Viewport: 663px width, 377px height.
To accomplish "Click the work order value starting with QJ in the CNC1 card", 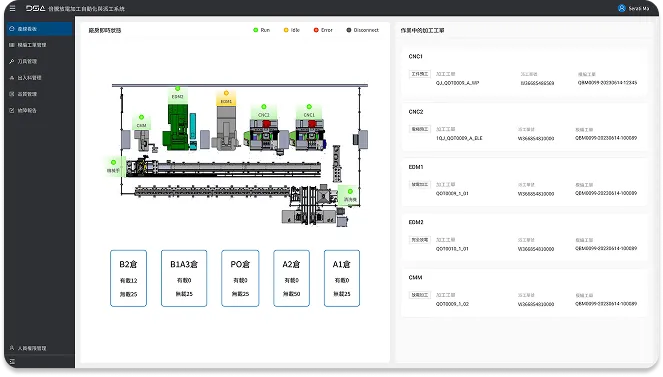I will [457, 83].
